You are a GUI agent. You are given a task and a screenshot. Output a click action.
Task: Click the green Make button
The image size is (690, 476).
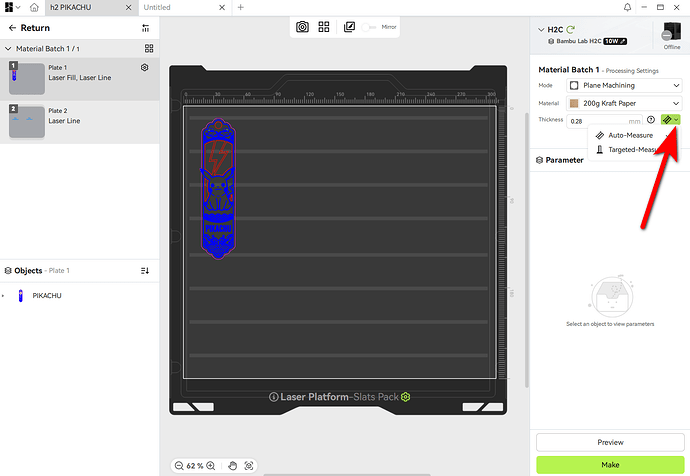point(610,465)
